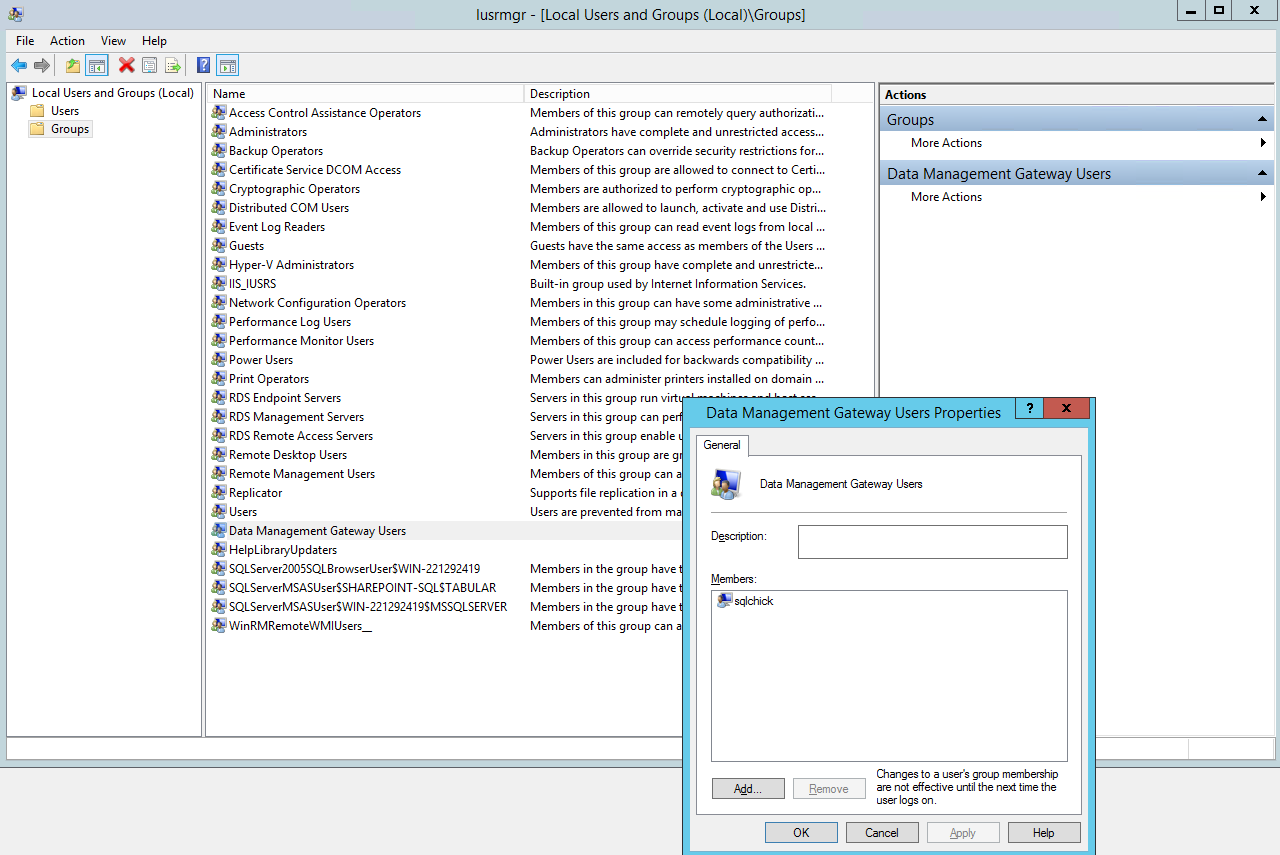This screenshot has height=855, width=1280.
Task: Select the Users node in the tree
Action: pyautogui.click(x=65, y=111)
